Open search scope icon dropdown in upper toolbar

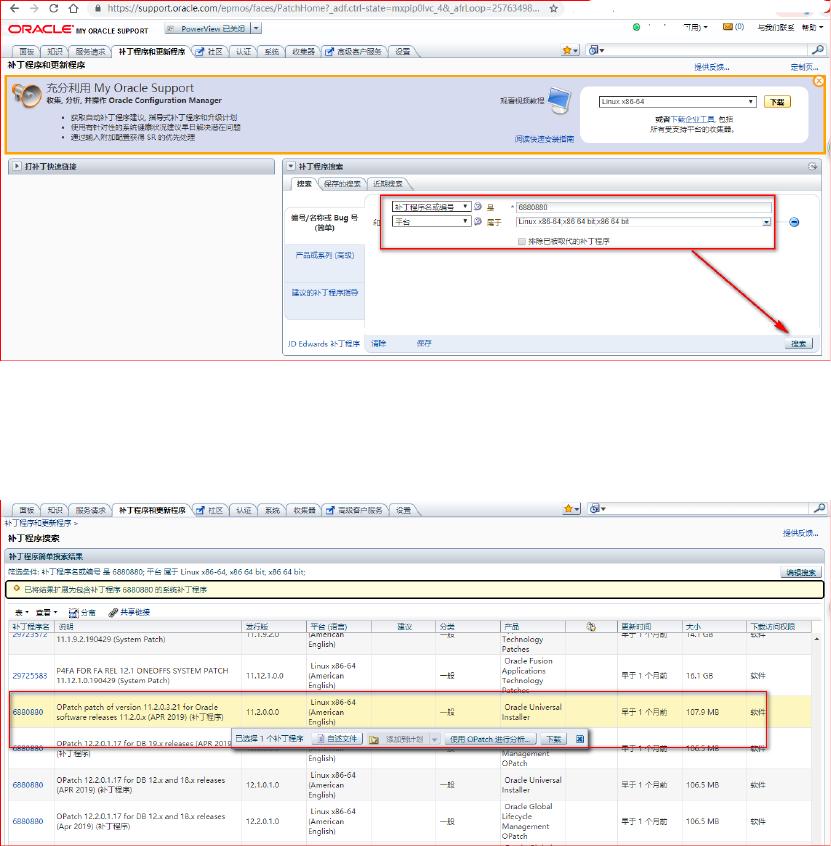(x=596, y=50)
